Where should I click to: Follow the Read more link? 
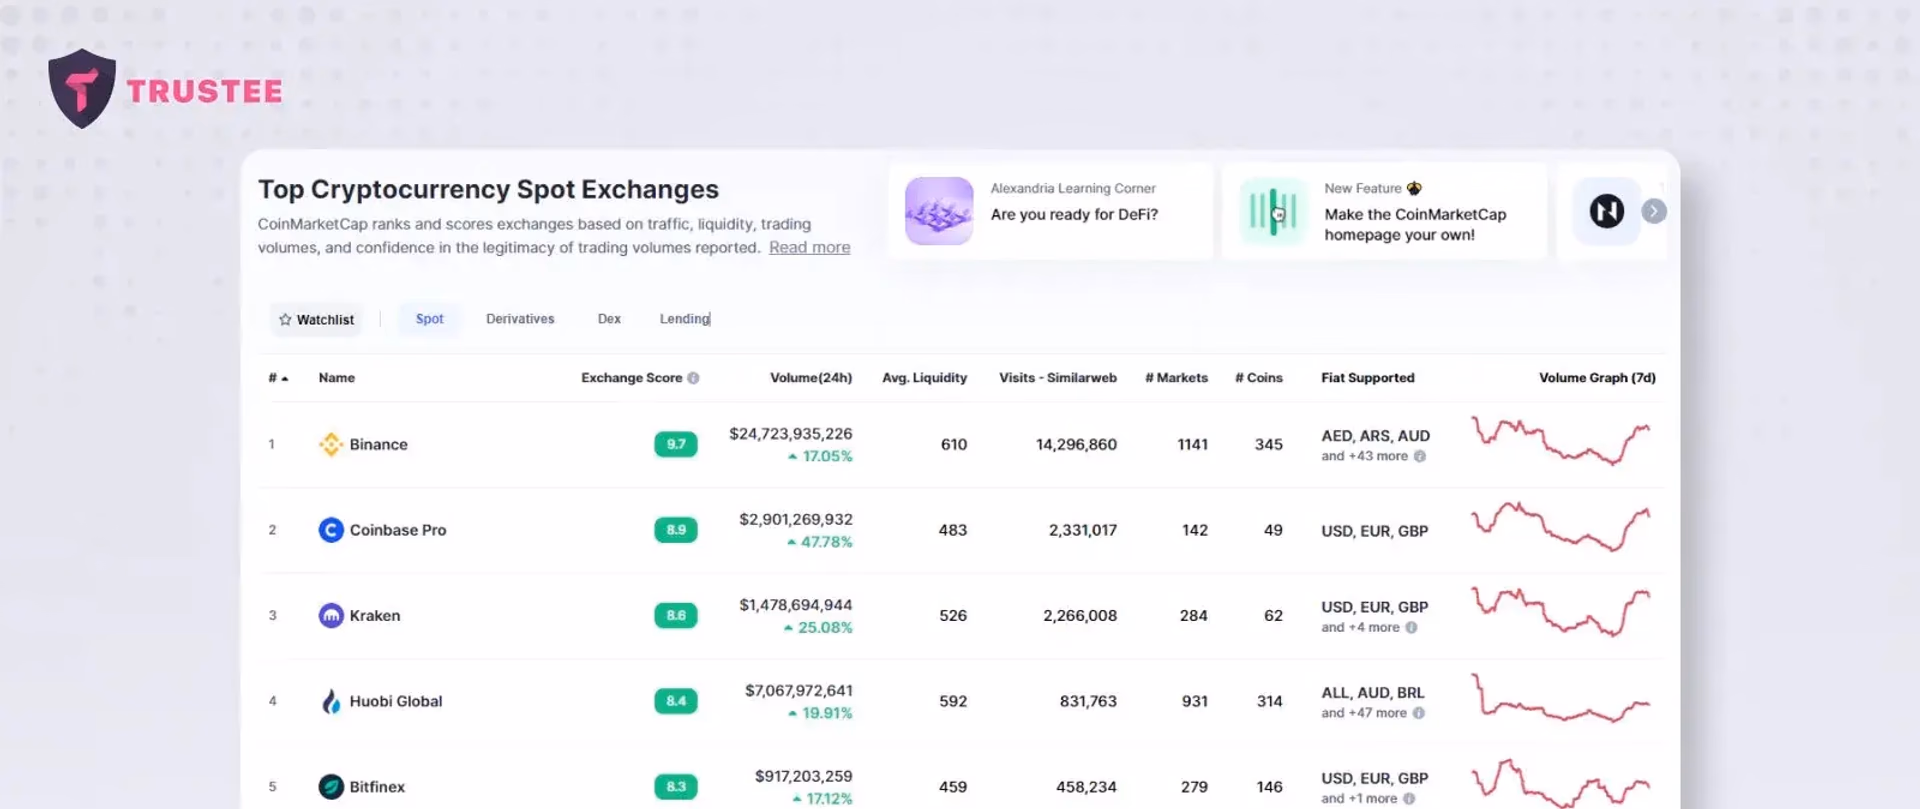pos(809,247)
